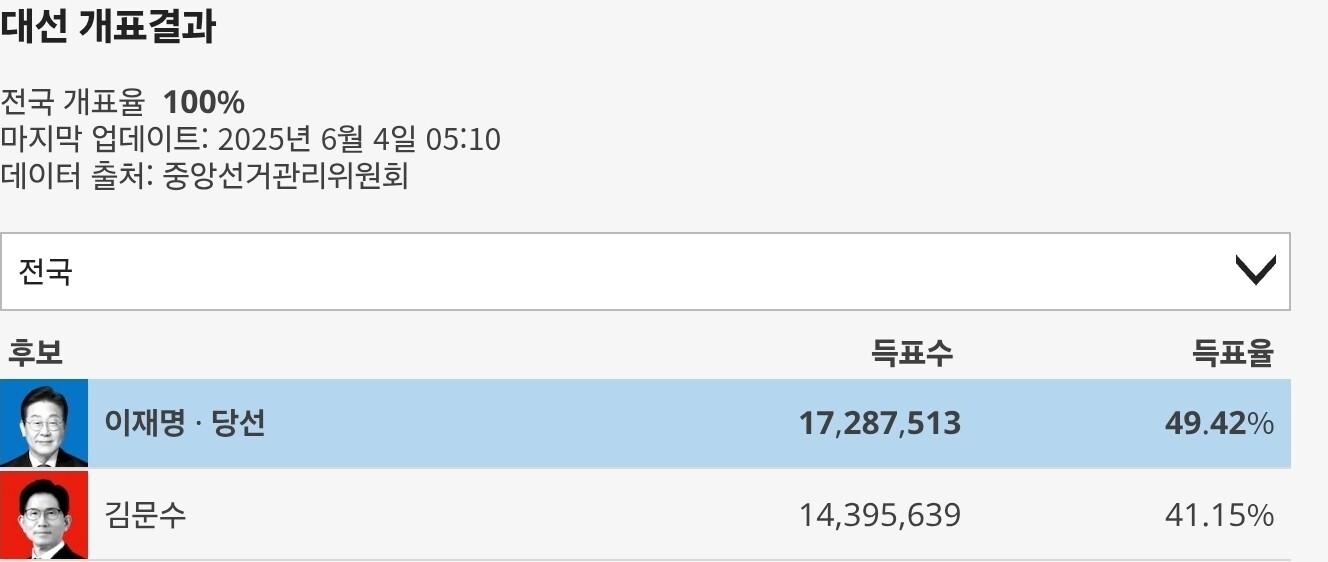Click the 김문수 candidate name

point(145,515)
